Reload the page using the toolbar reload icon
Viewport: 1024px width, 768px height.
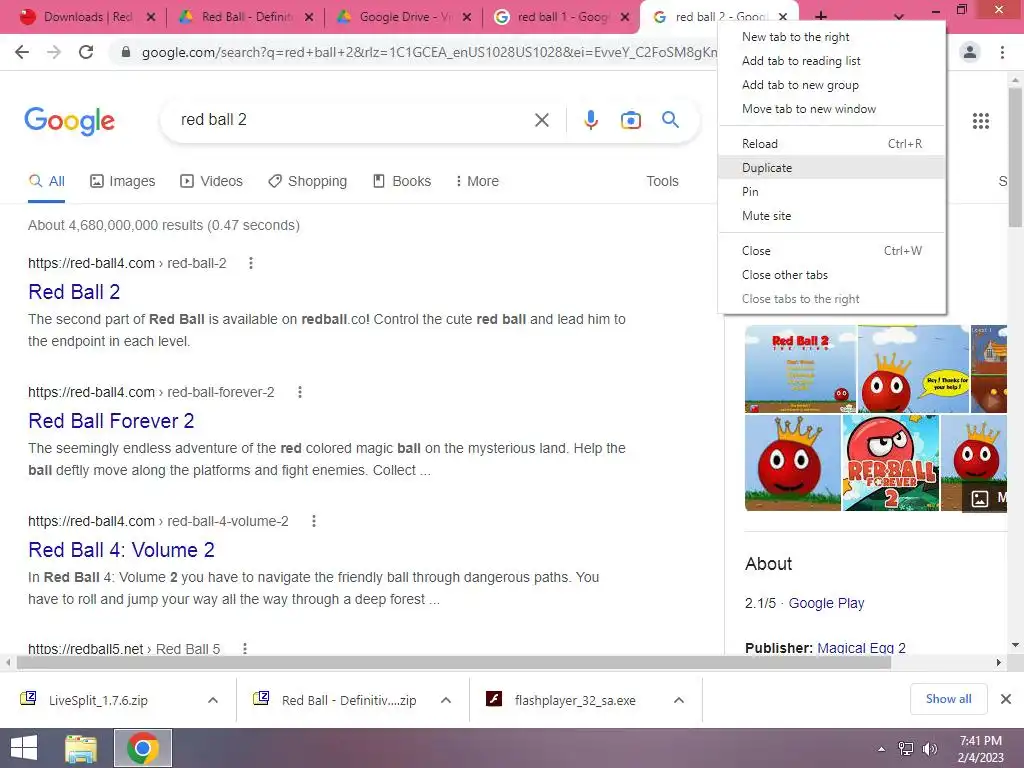point(86,52)
